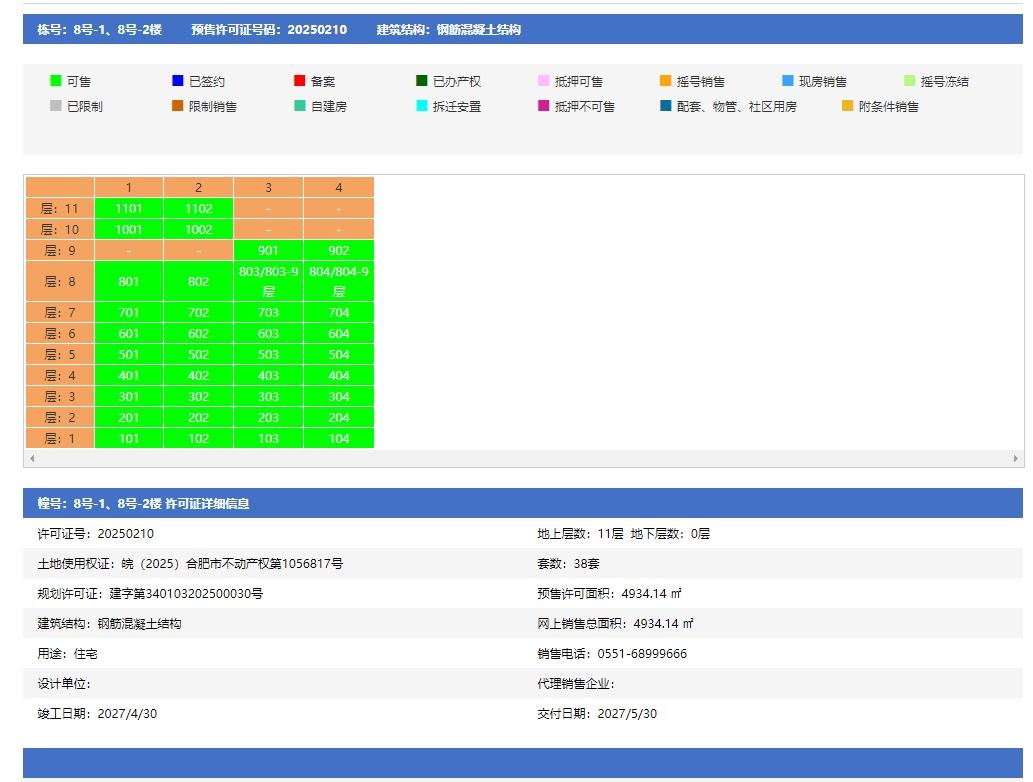
Task: Click the teal 自建房 legend swatch
Action: point(299,105)
